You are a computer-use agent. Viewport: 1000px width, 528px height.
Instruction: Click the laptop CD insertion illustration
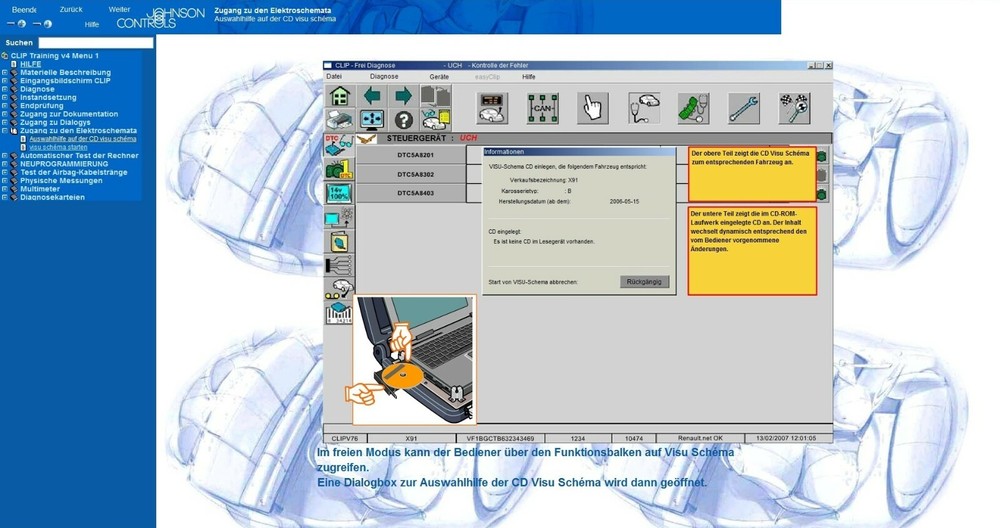tap(415, 360)
